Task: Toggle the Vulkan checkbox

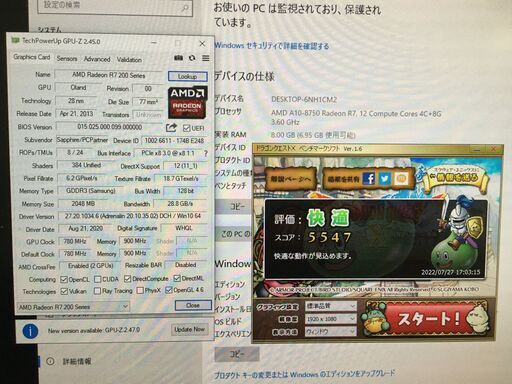Action: [x=64, y=291]
